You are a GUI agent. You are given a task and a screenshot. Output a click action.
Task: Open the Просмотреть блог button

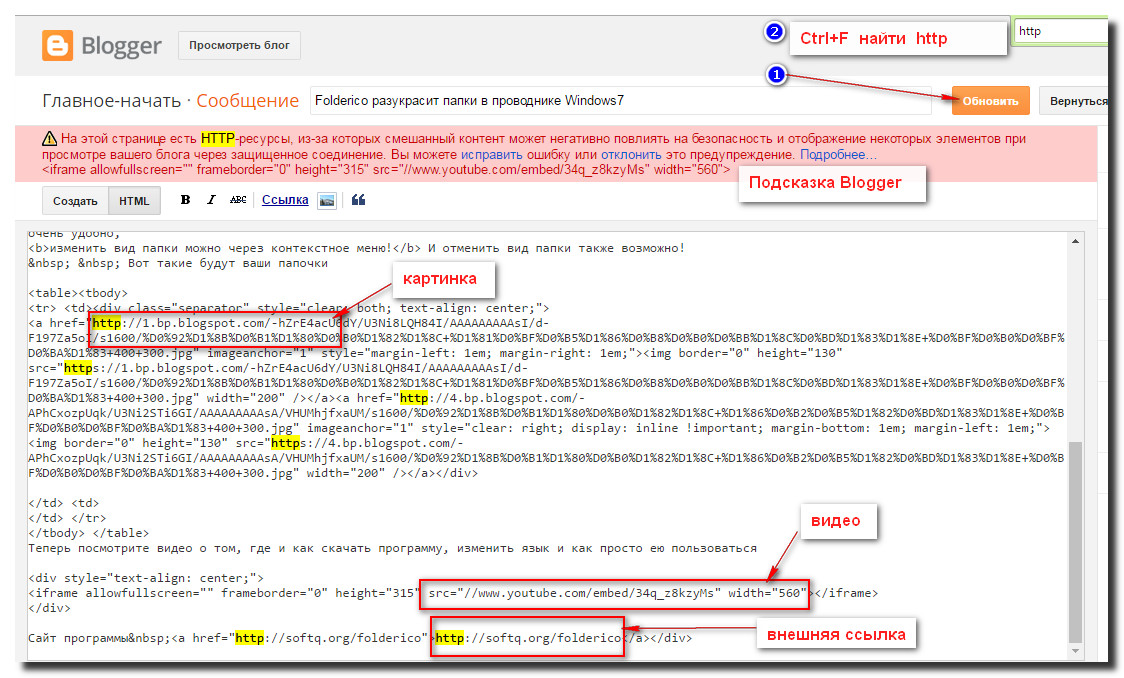click(239, 45)
